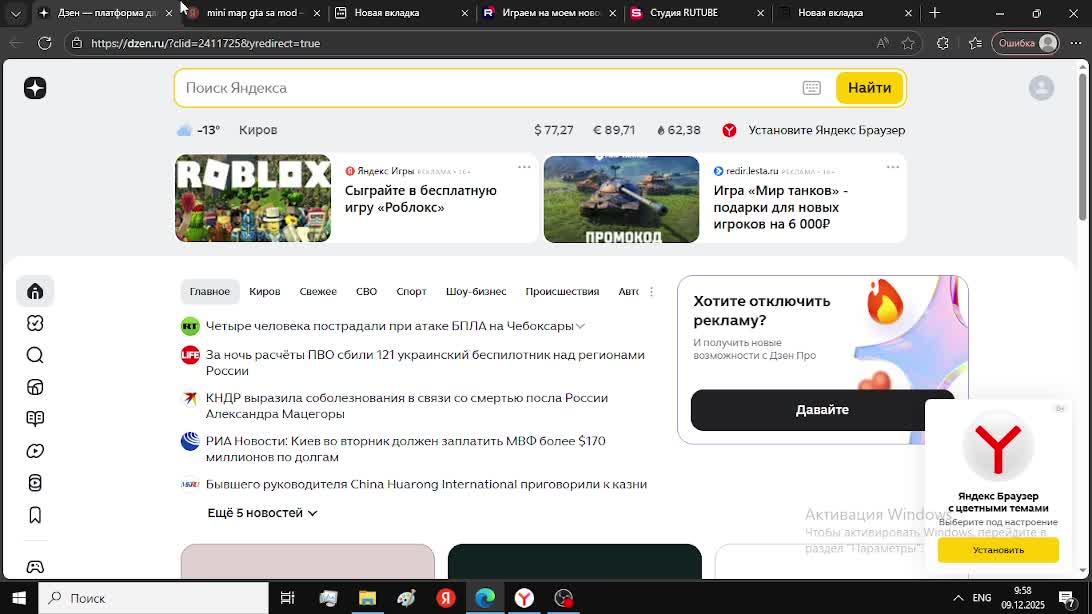Image resolution: width=1092 pixels, height=614 pixels.
Task: Open the bookmark icon in sidebar
Action: click(x=35, y=515)
